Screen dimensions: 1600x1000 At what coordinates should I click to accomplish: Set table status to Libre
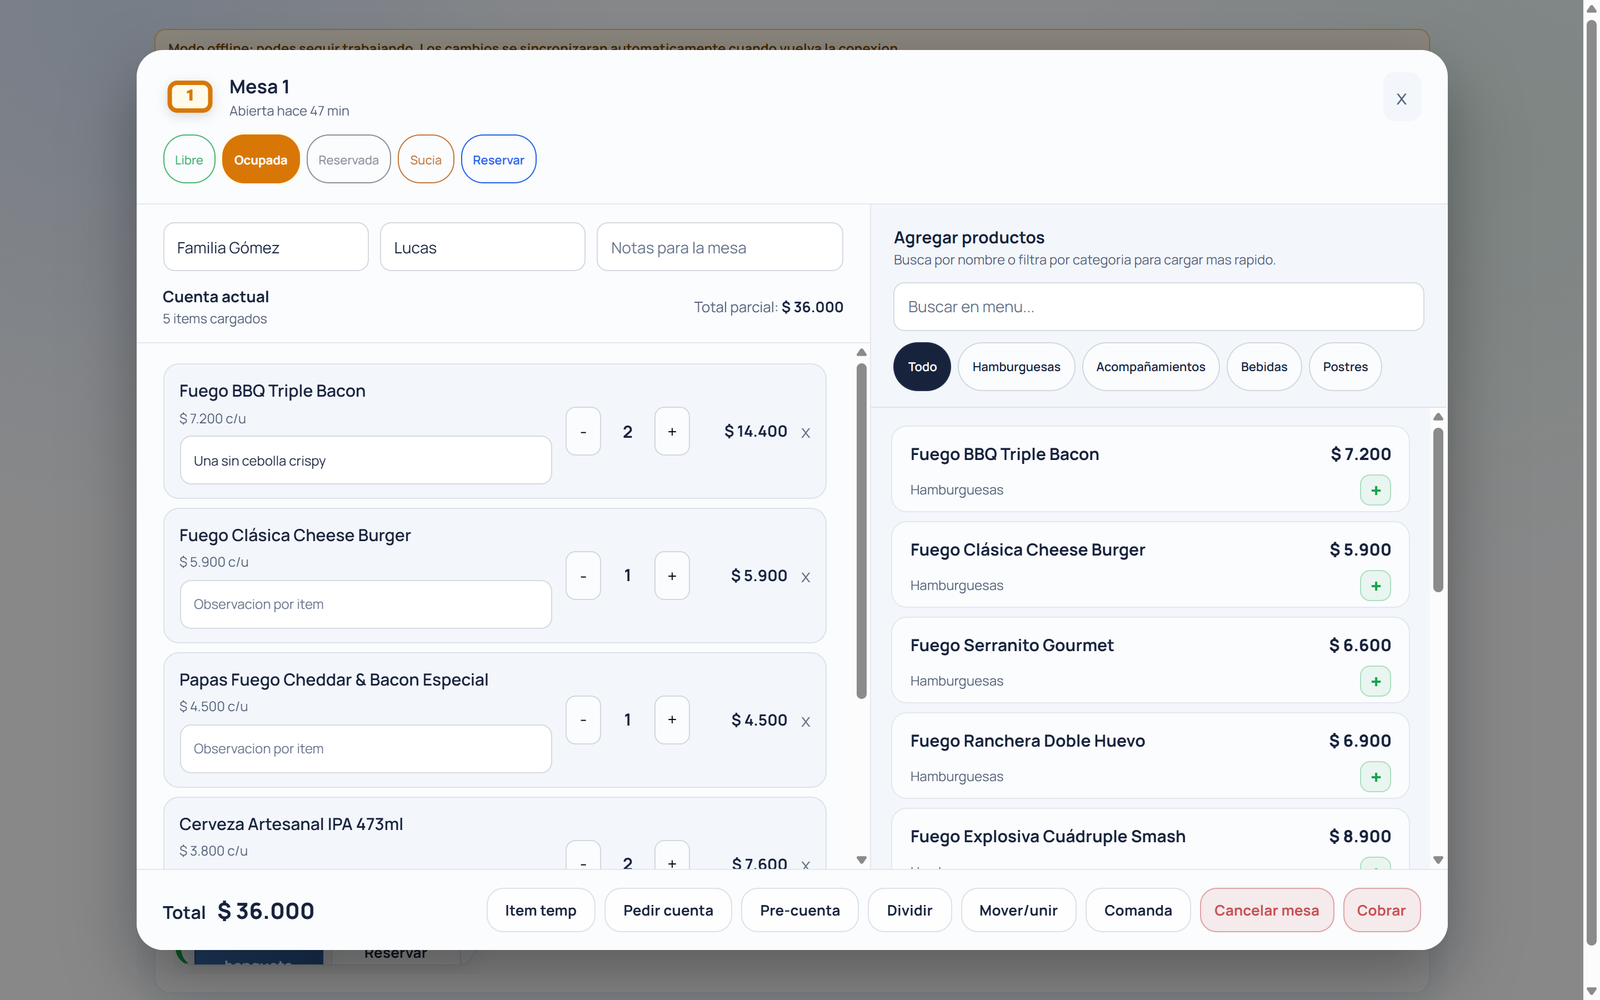[x=189, y=159]
